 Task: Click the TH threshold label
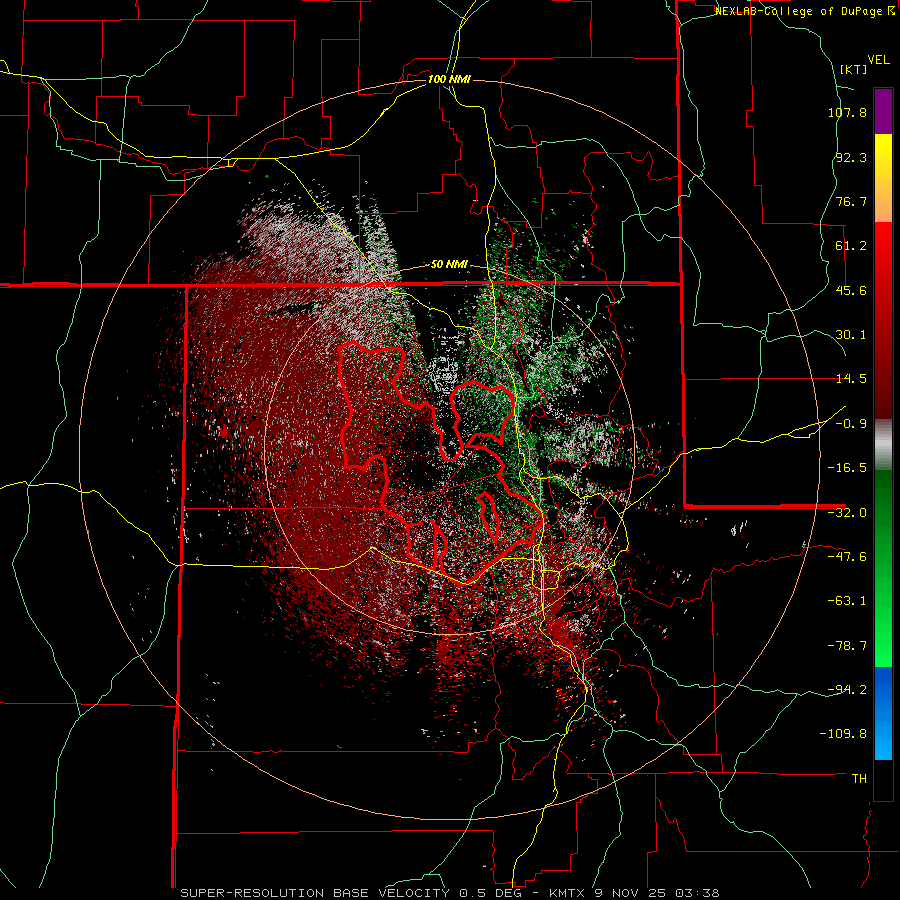pos(859,779)
